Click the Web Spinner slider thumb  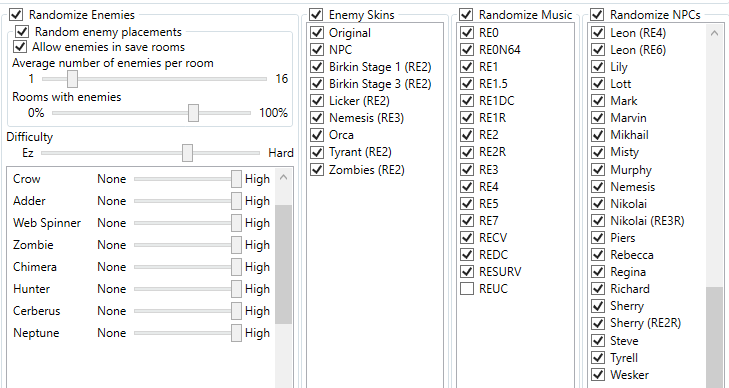(x=236, y=223)
